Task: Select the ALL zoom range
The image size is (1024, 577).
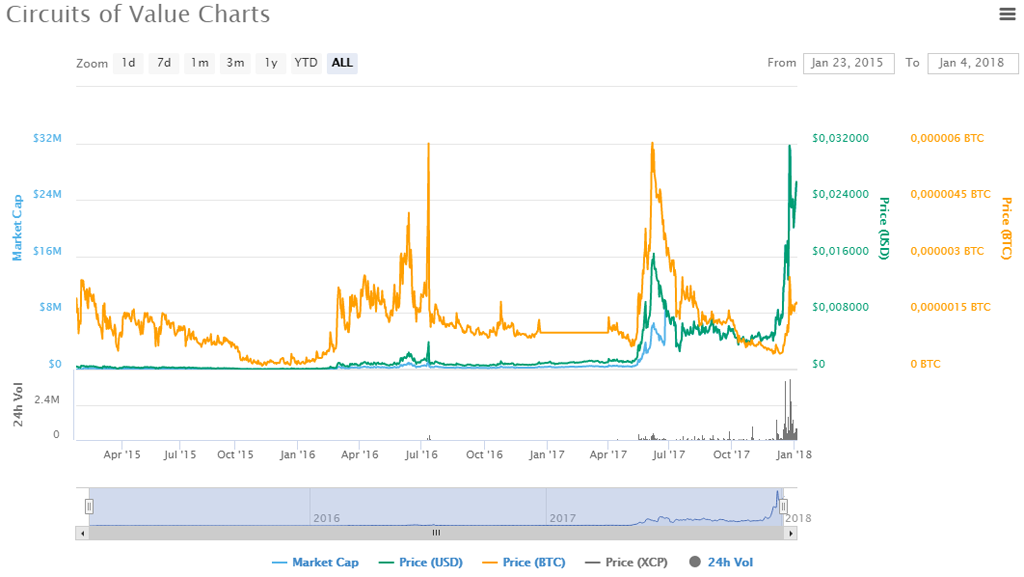Action: (342, 63)
